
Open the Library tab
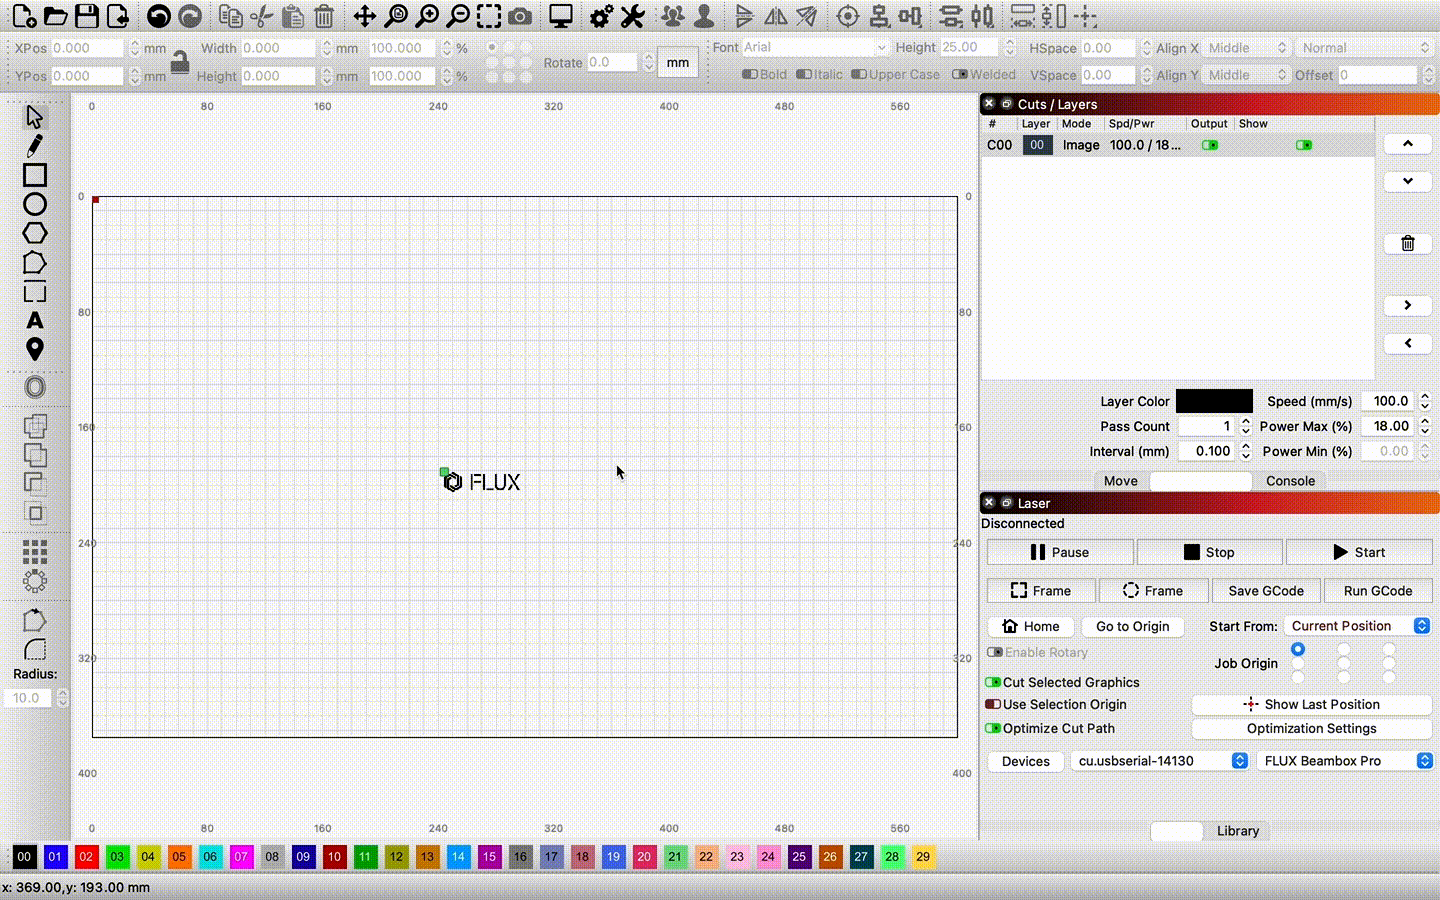pos(1237,831)
